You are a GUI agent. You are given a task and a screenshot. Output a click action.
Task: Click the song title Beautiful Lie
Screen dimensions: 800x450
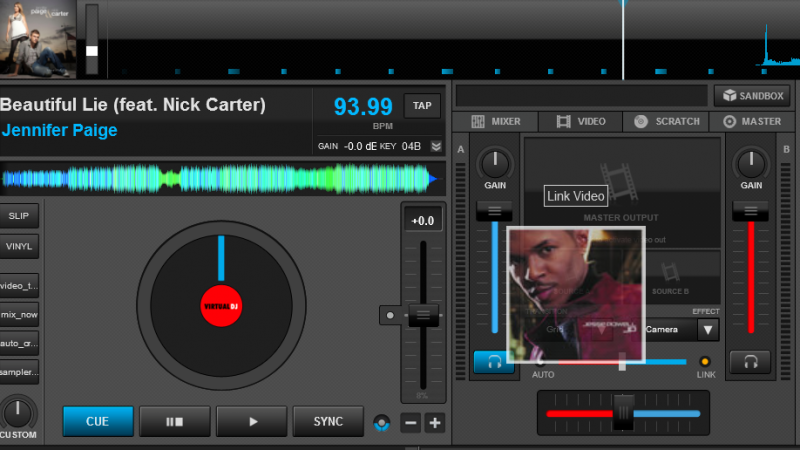[x=133, y=105]
